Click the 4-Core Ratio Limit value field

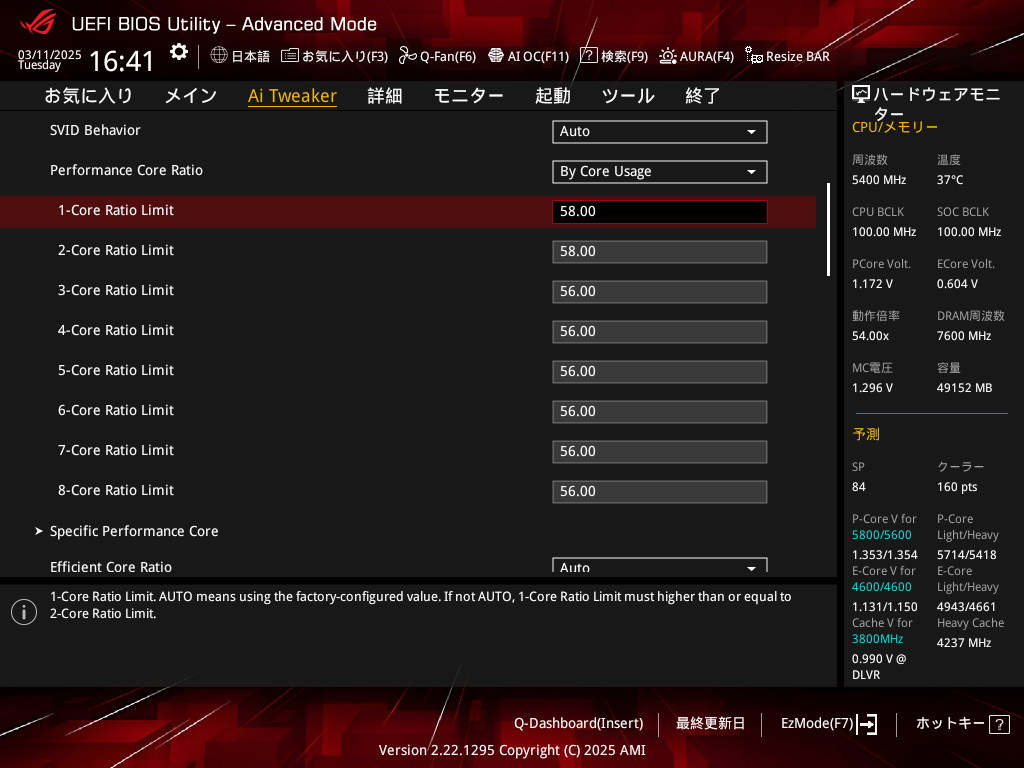[x=660, y=331]
